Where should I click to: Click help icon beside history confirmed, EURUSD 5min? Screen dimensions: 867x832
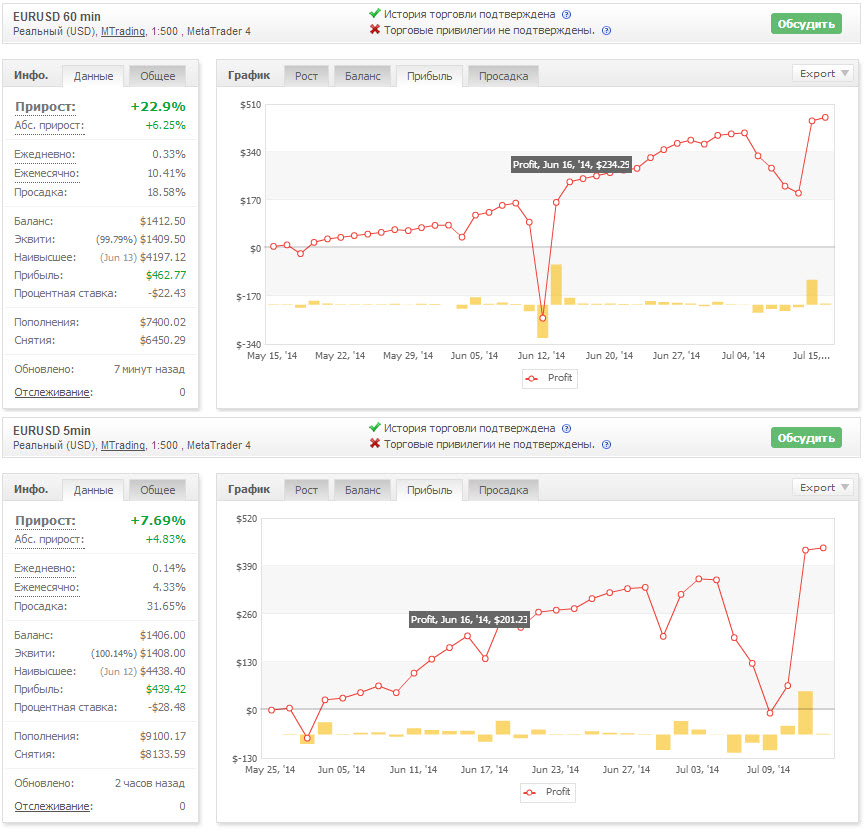(x=566, y=429)
